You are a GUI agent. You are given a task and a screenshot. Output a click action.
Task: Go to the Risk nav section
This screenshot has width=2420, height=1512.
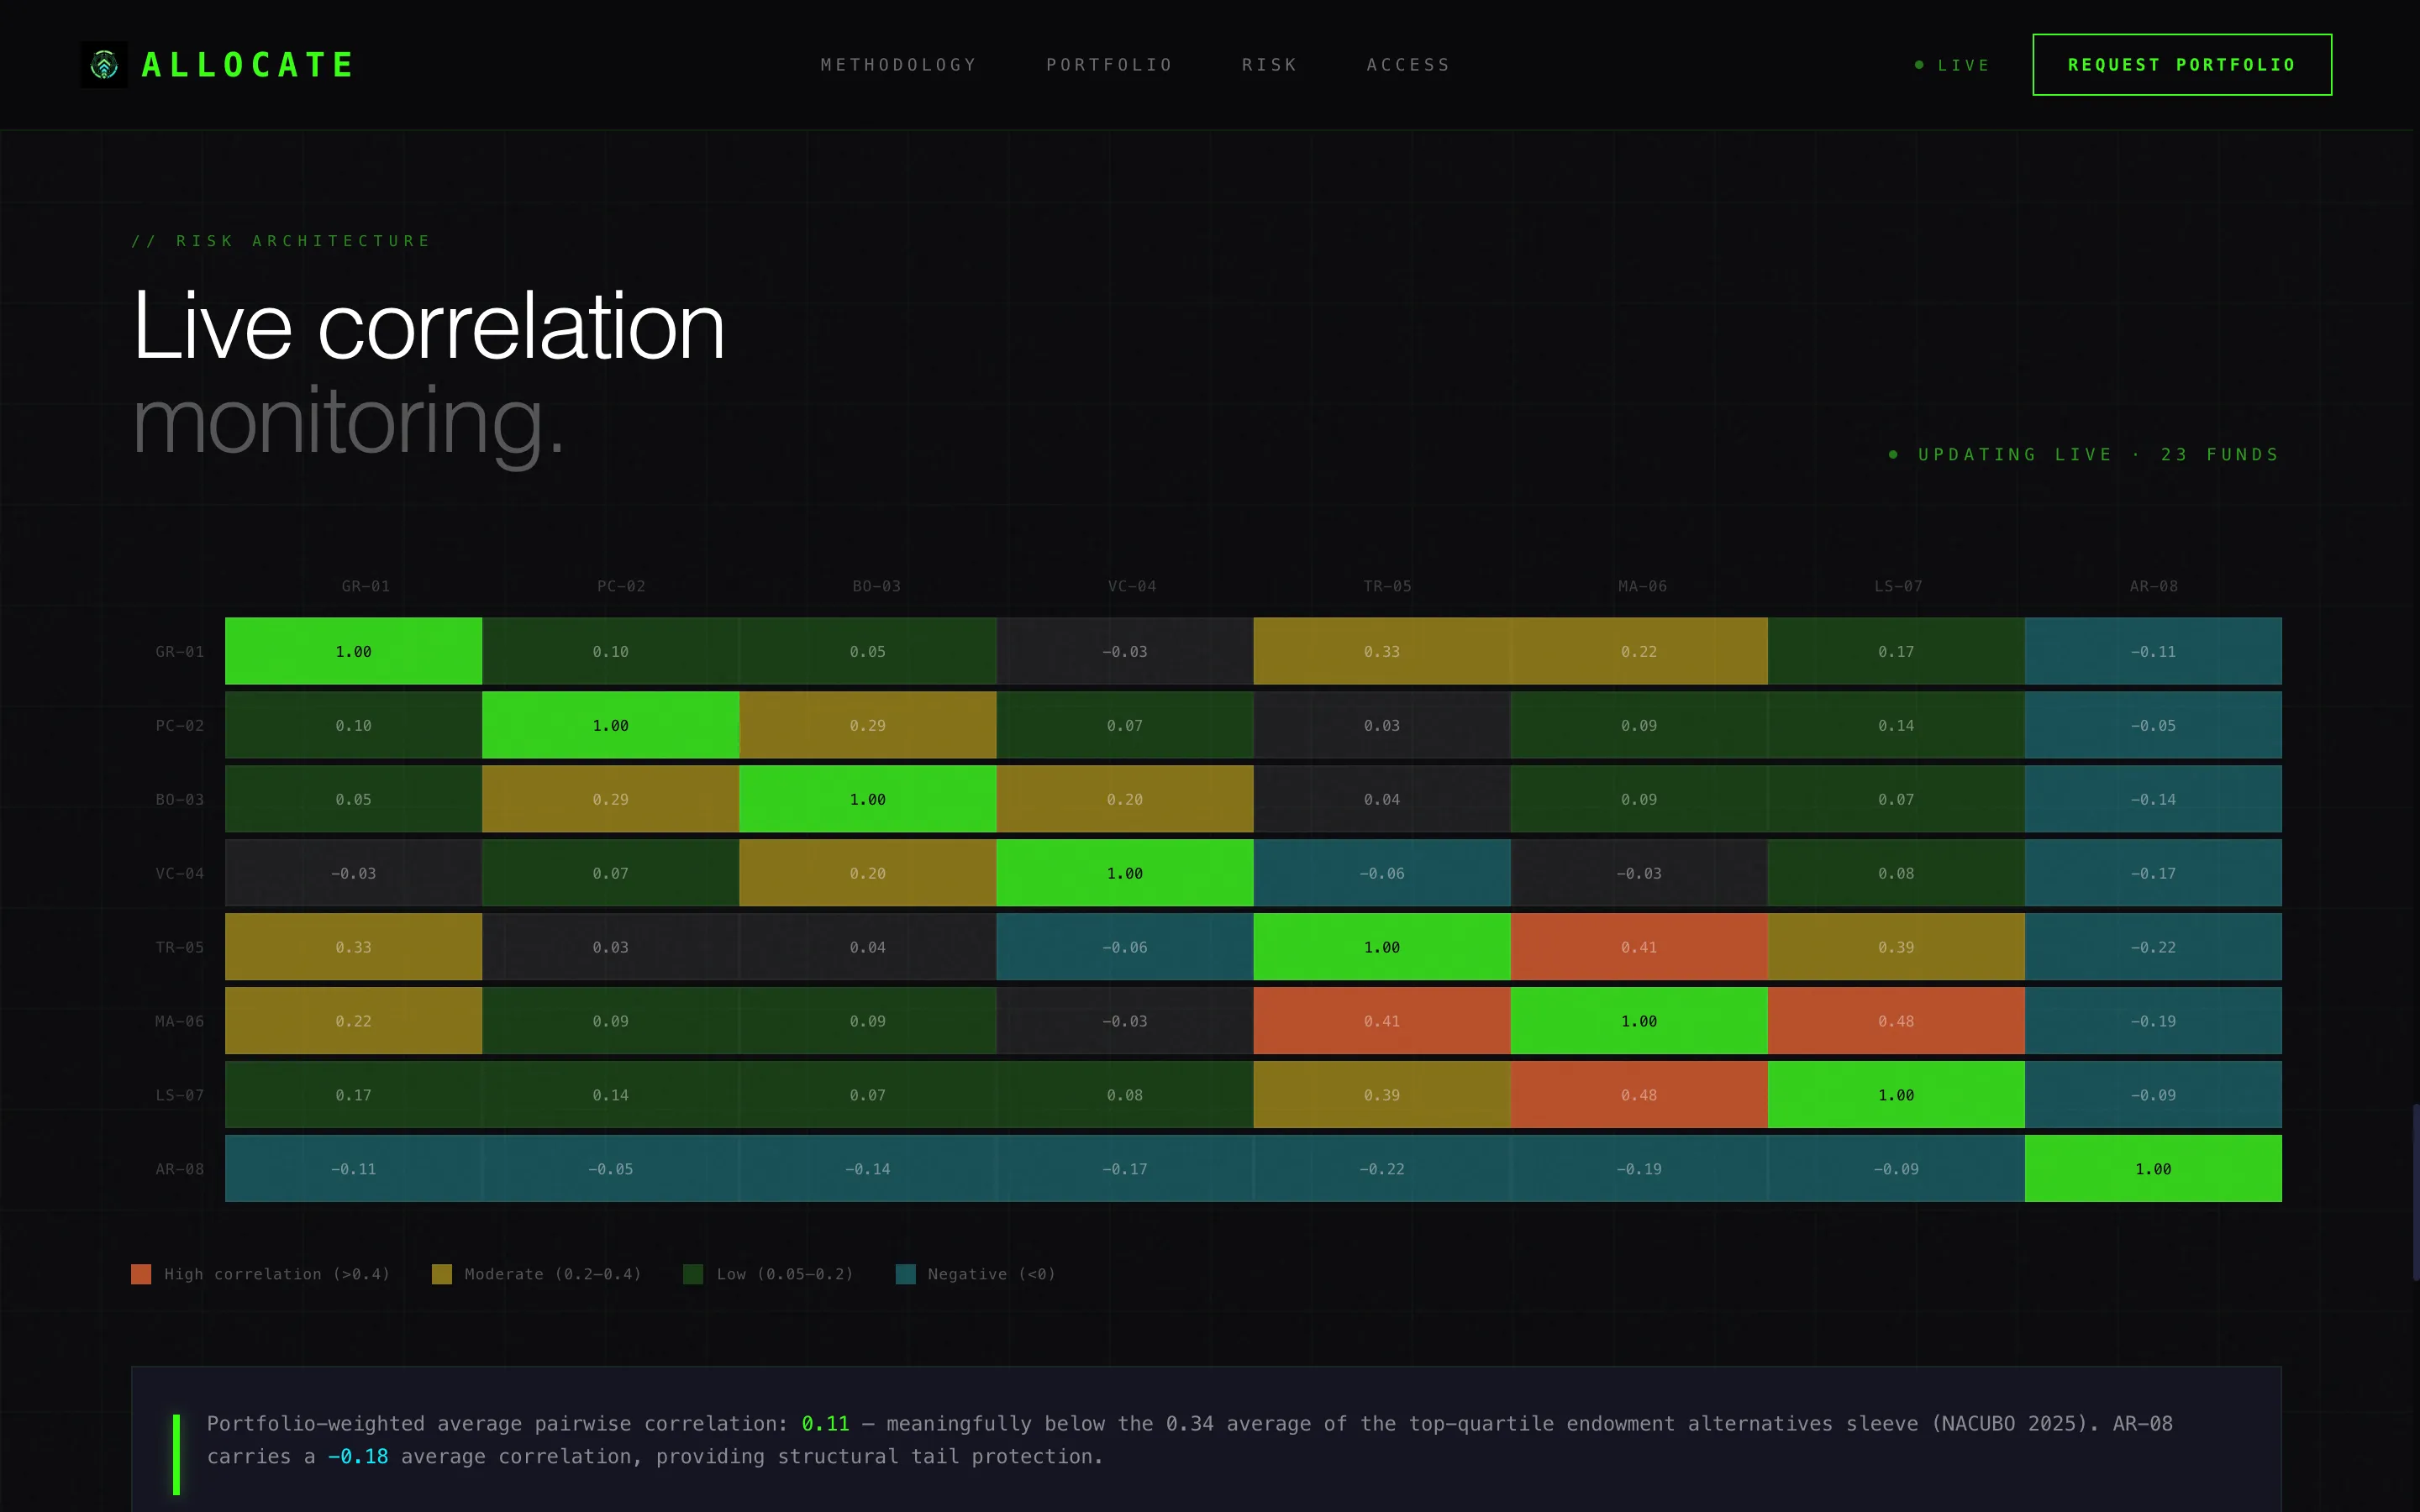tap(1270, 65)
